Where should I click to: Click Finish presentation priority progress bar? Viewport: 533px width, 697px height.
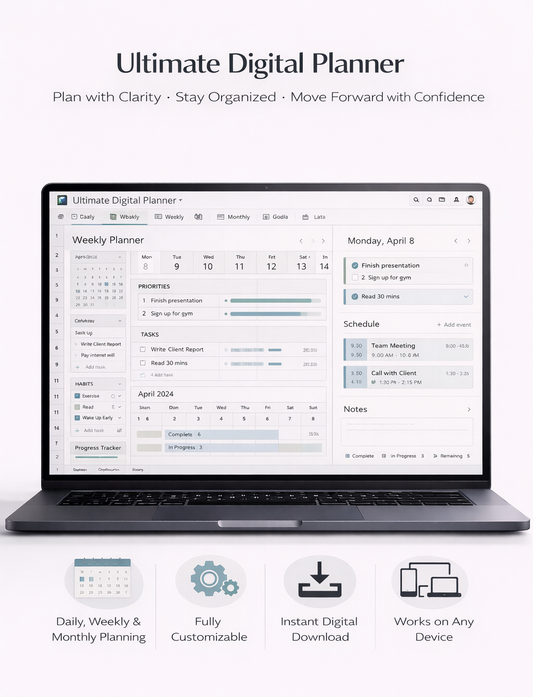point(275,301)
